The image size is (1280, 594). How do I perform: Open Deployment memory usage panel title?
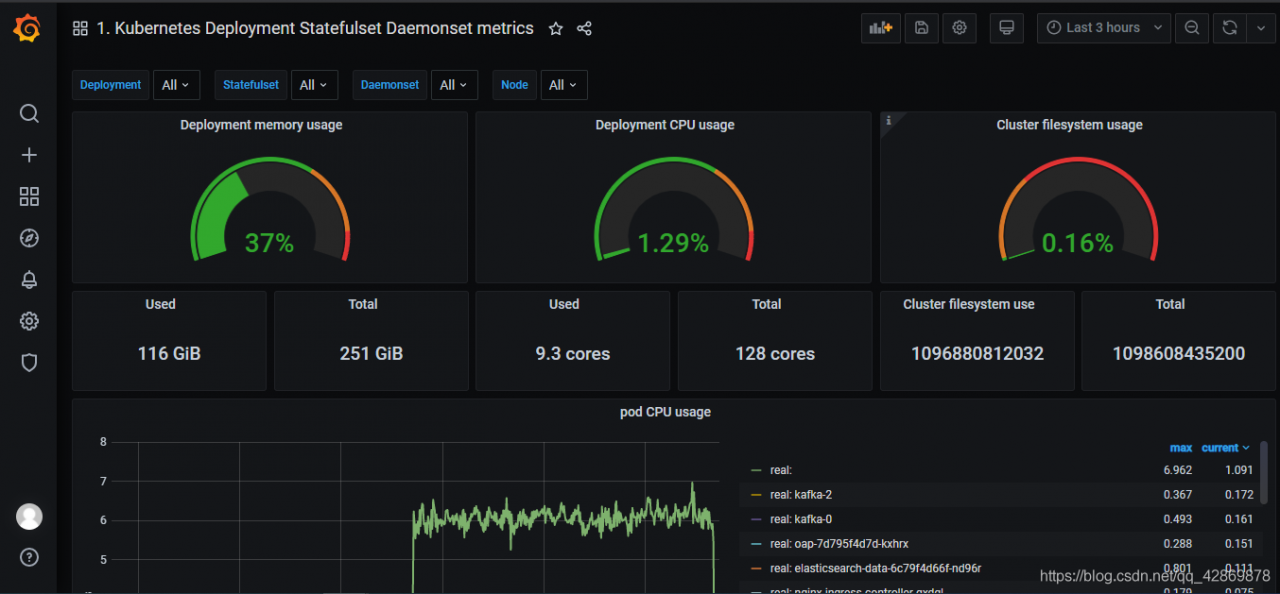point(261,125)
